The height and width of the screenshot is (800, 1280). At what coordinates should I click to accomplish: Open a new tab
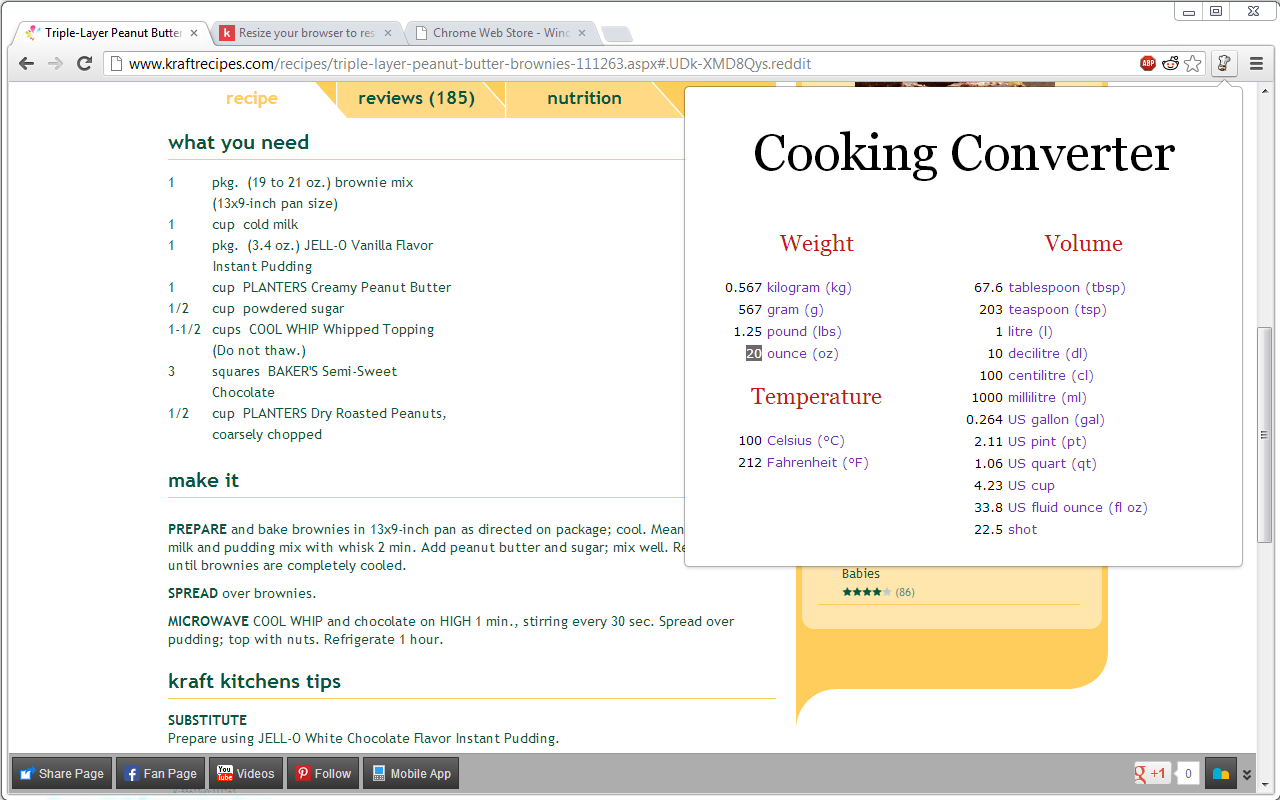616,34
